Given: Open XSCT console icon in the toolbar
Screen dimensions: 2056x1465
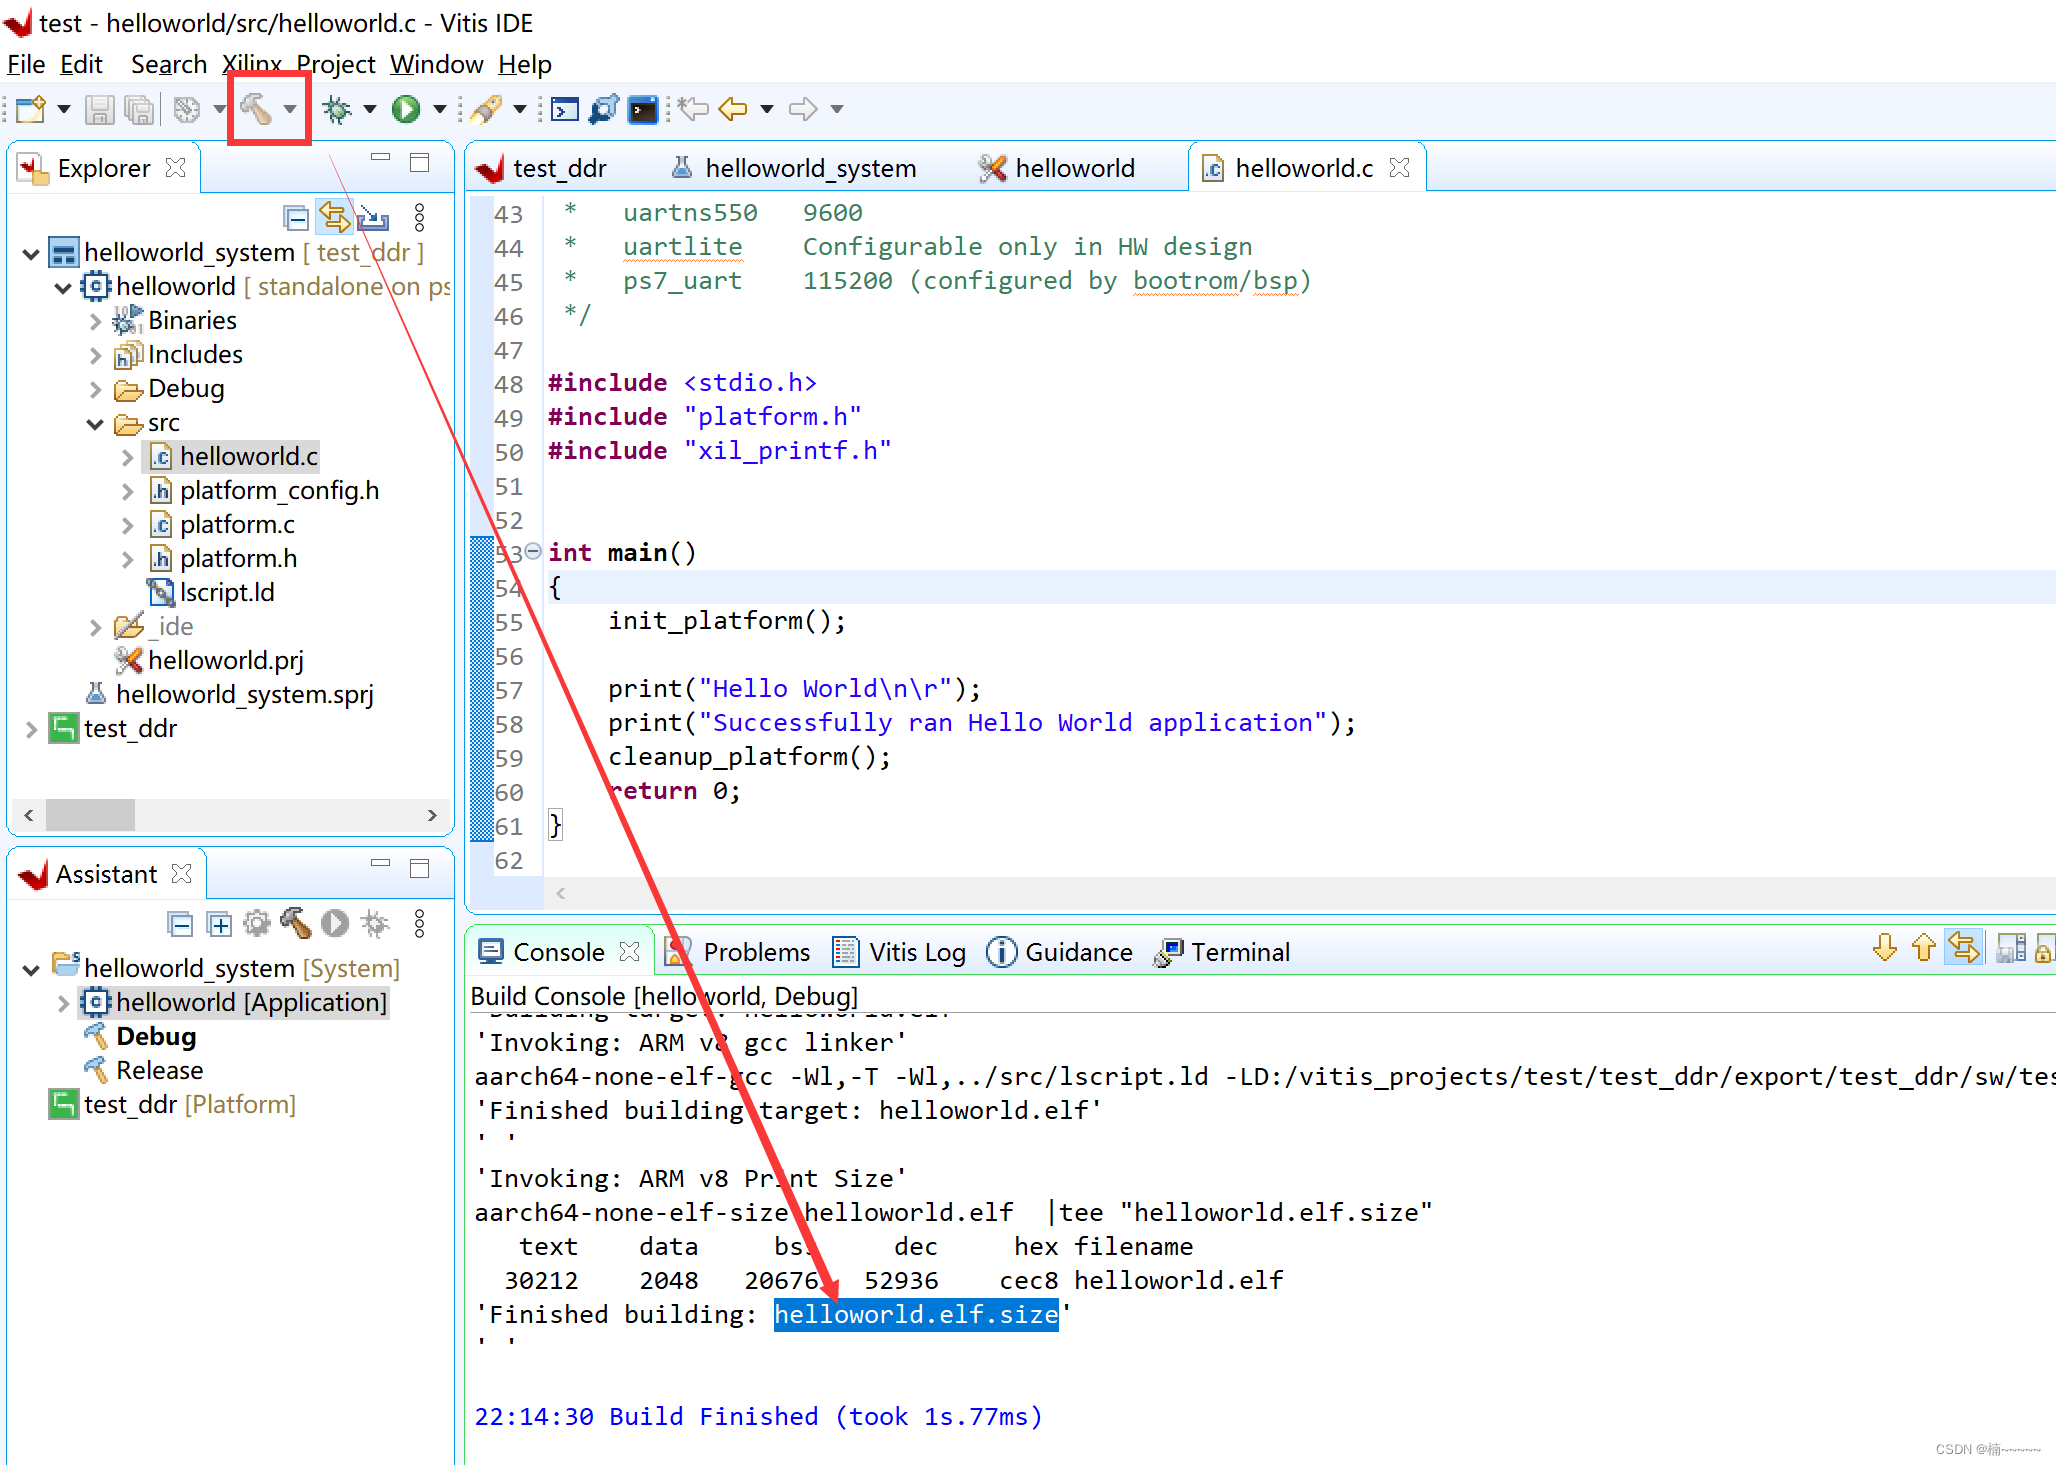Looking at the screenshot, I should 564,109.
